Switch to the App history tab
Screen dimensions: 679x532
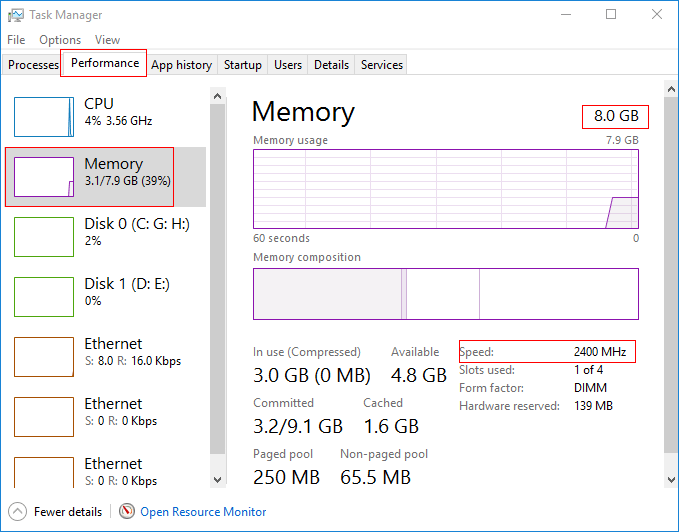(181, 64)
